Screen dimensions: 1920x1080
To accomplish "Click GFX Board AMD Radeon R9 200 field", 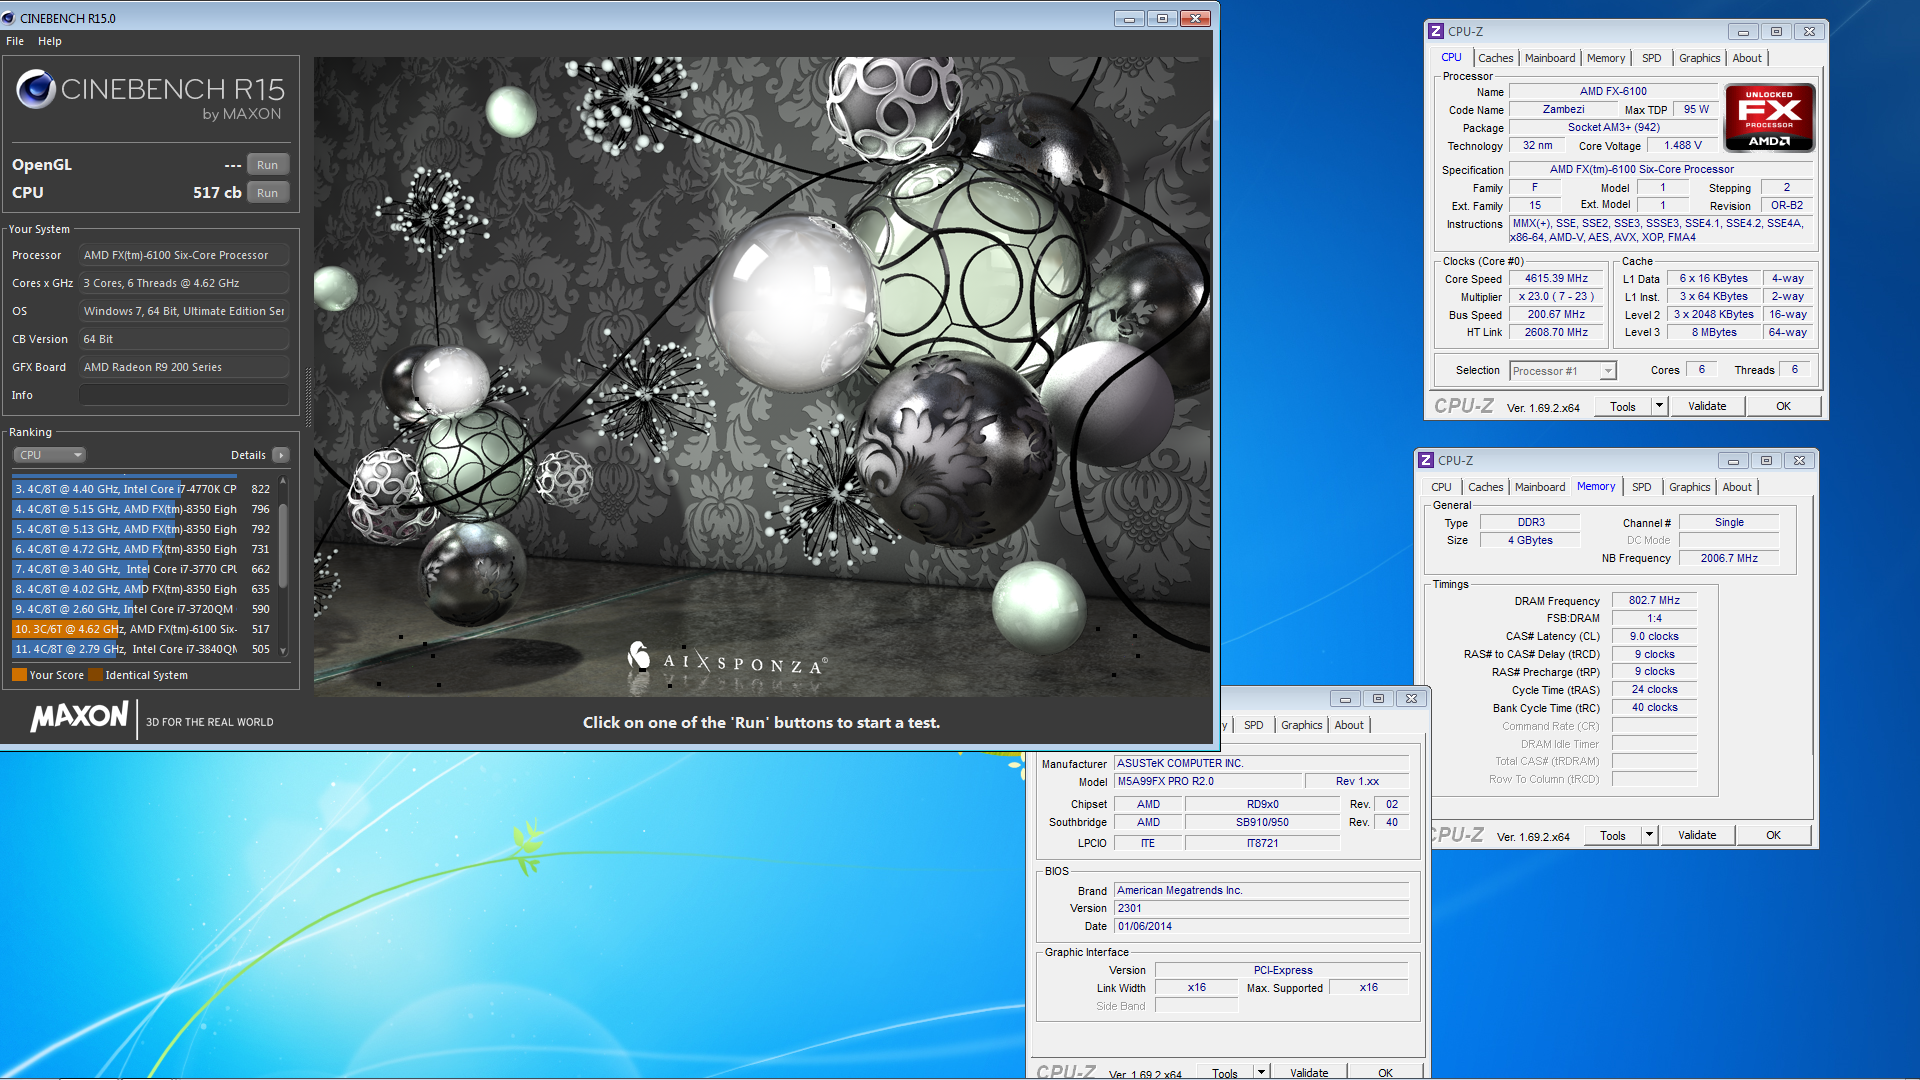I will [184, 367].
